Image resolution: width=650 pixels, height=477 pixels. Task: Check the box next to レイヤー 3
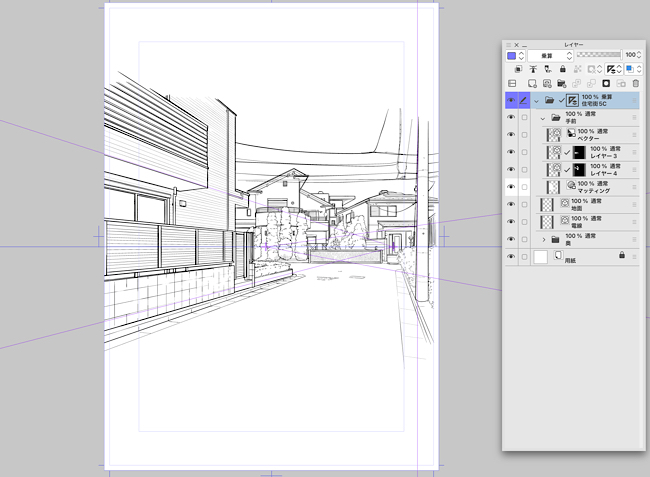[524, 152]
